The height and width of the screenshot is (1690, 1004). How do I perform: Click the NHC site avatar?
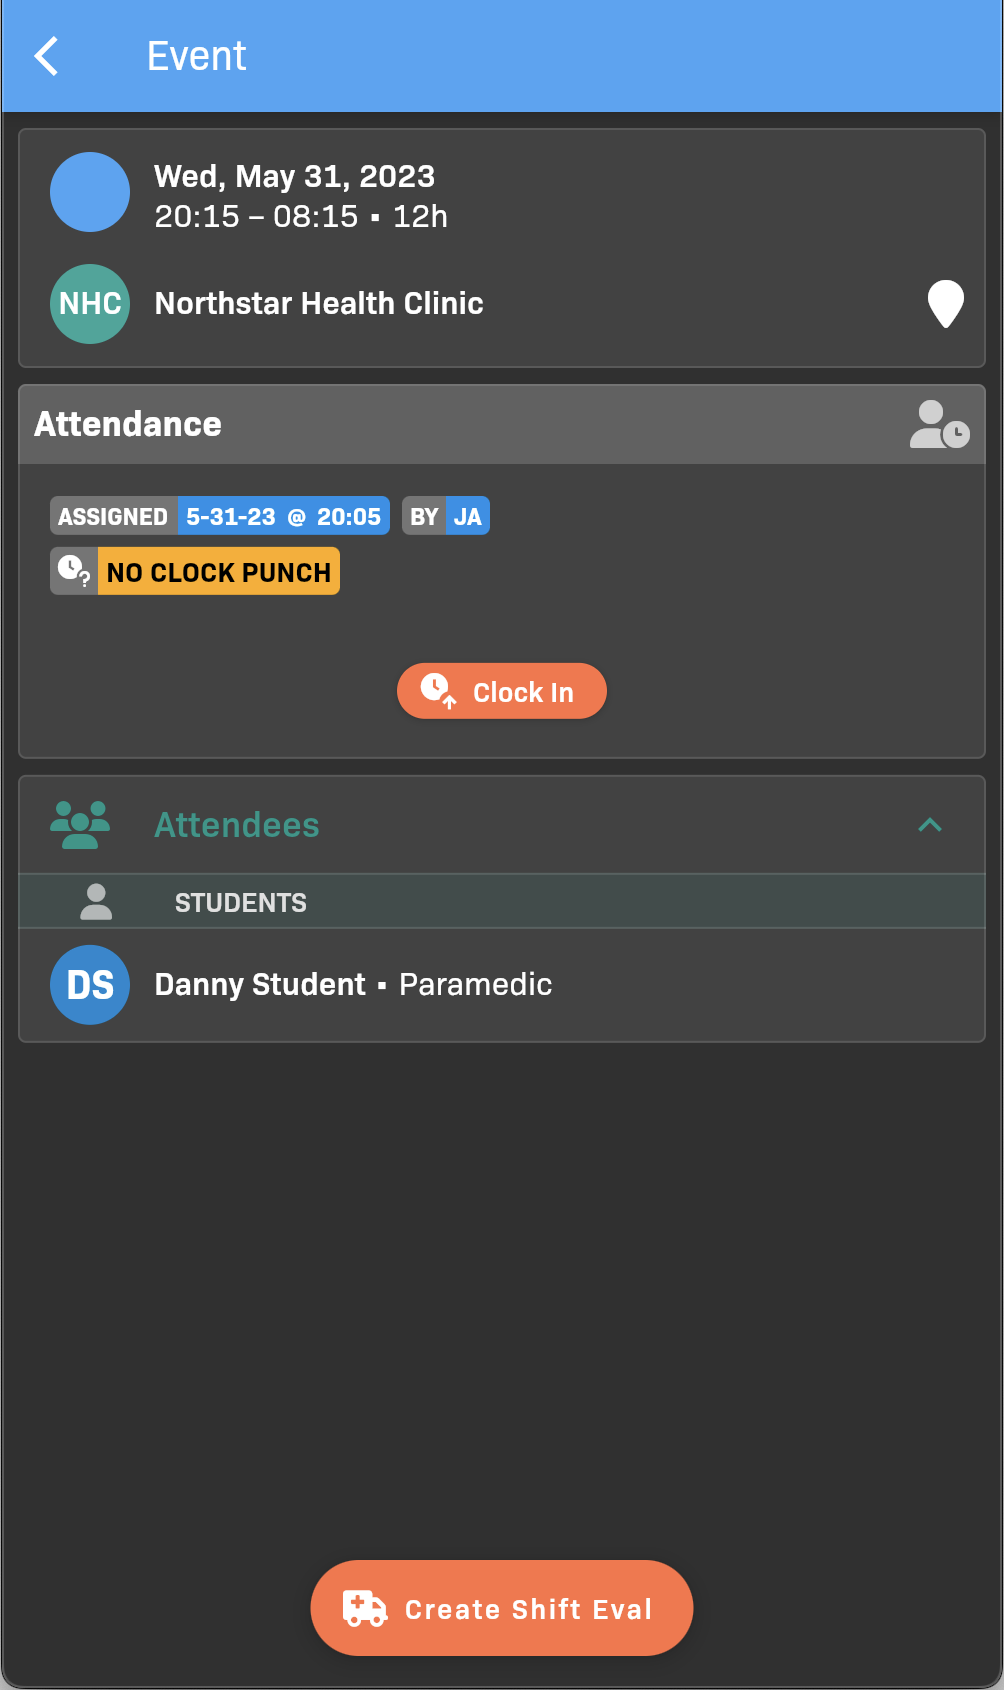(90, 304)
